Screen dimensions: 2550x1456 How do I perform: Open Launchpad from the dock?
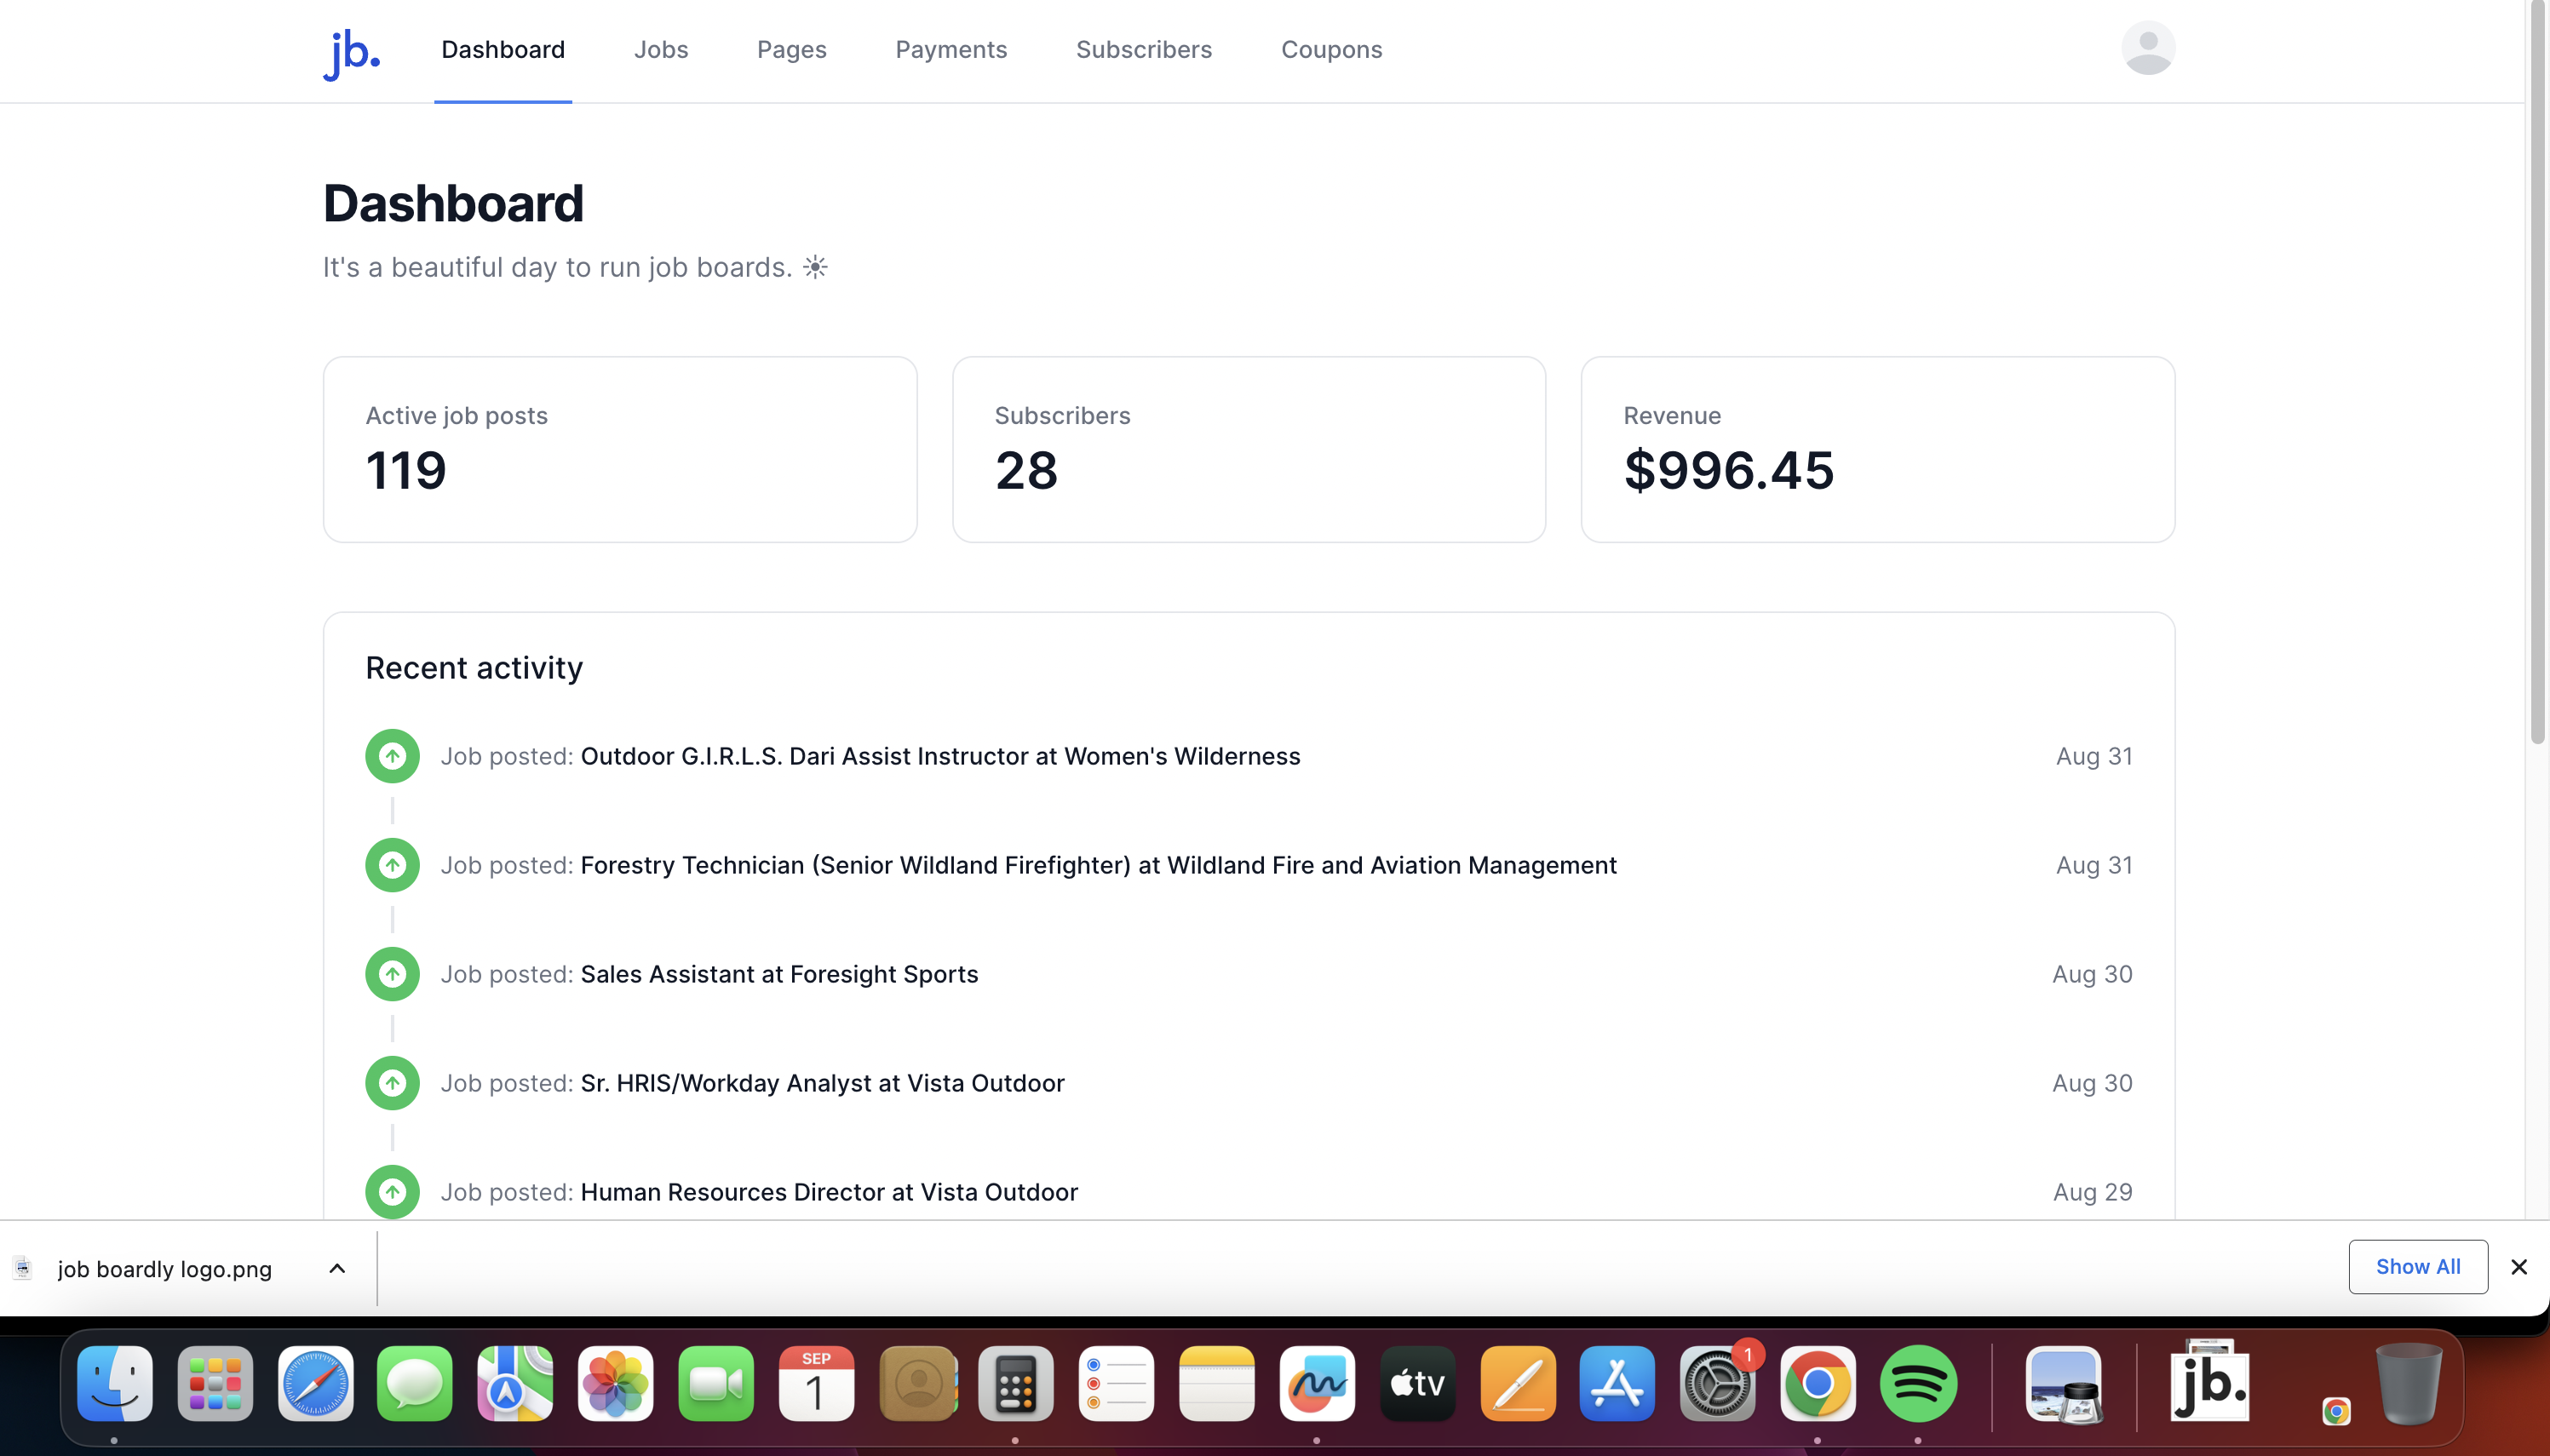[215, 1384]
